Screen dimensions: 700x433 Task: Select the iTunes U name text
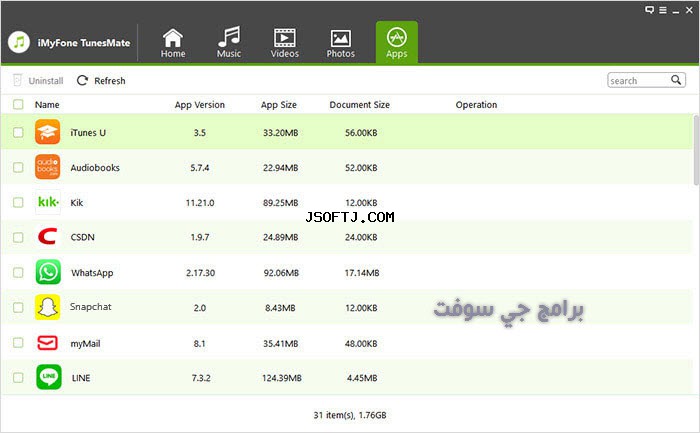point(88,133)
